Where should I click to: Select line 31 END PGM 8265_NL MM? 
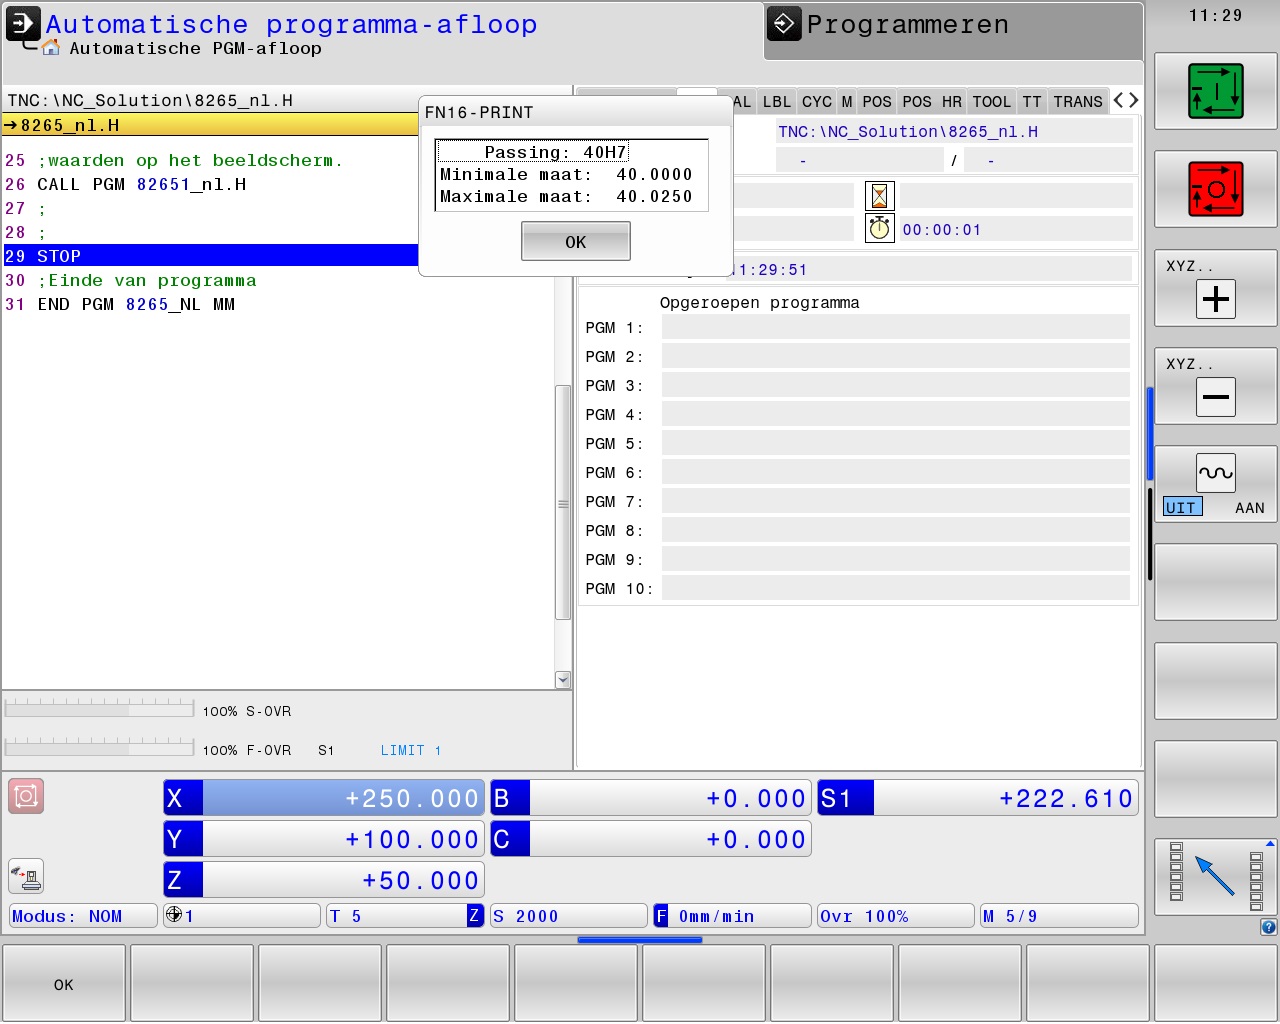tap(279, 304)
